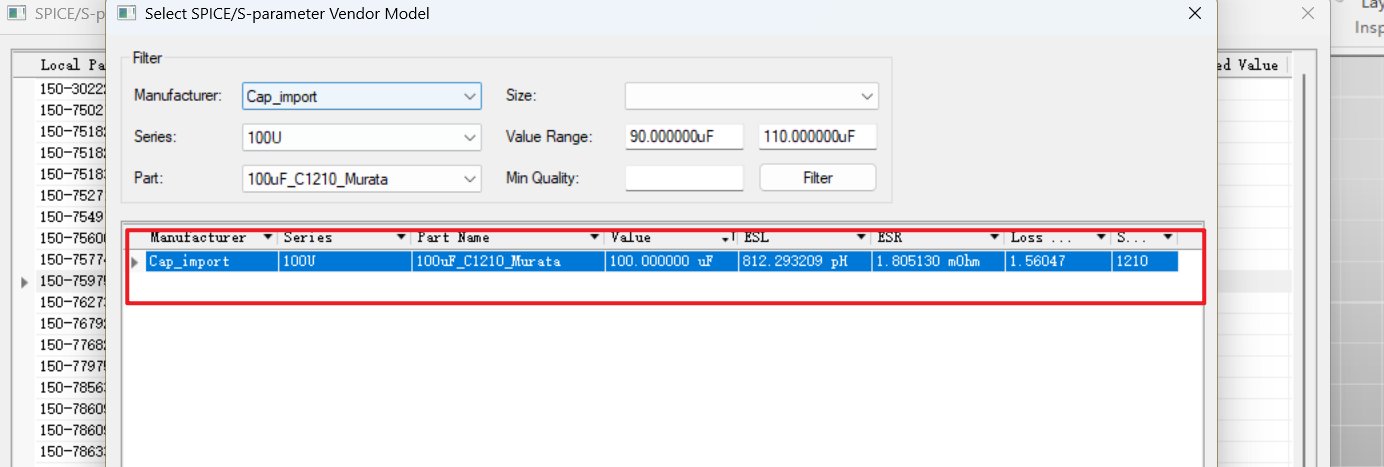The height and width of the screenshot is (467, 1384).
Task: Select row 150-7679 in background list
Action: (x=70, y=324)
